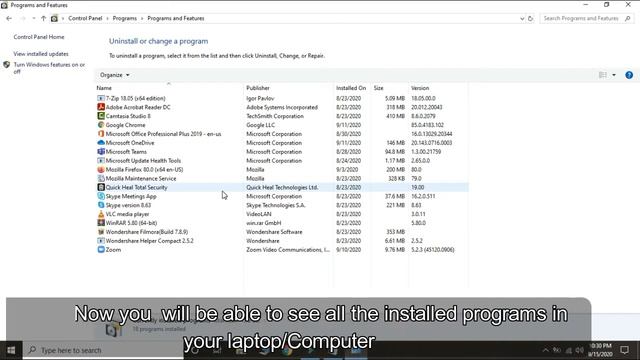Click the Google Chrome icon in list

[x=101, y=125]
